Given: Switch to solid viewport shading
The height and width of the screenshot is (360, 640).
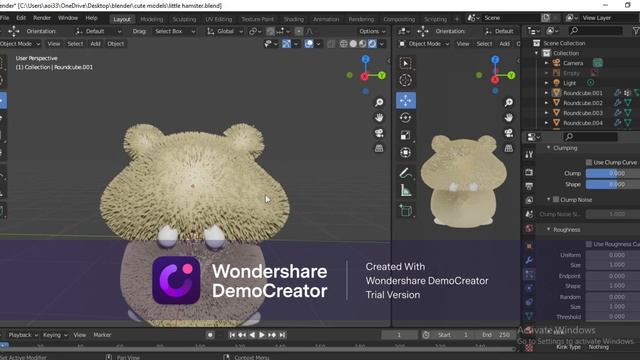Looking at the screenshot, I should click(353, 44).
